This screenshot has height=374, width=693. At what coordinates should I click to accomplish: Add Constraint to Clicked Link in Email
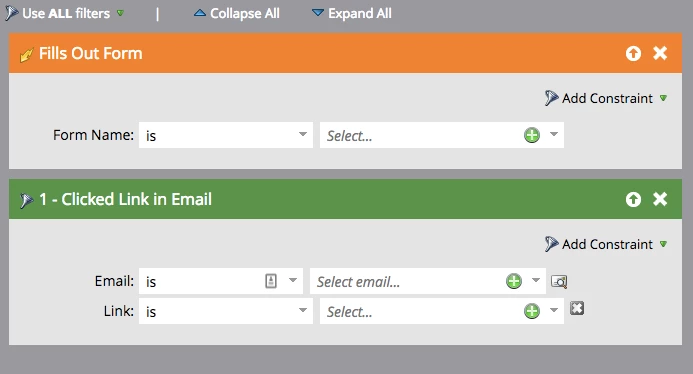click(x=606, y=244)
